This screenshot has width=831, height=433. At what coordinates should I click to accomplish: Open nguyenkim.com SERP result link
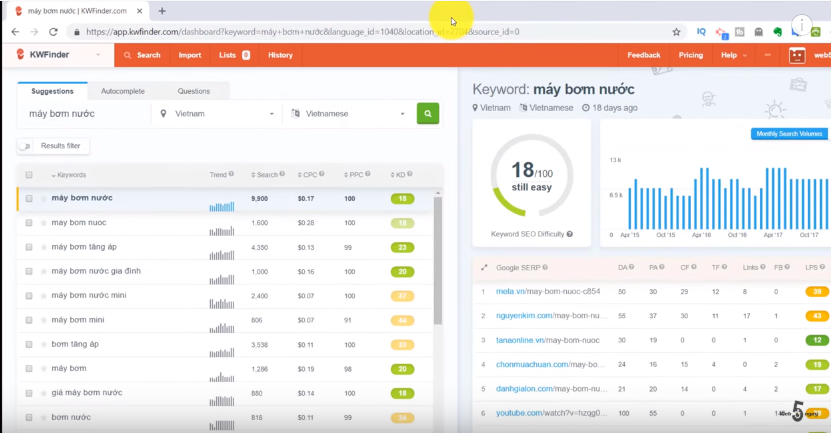click(551, 316)
